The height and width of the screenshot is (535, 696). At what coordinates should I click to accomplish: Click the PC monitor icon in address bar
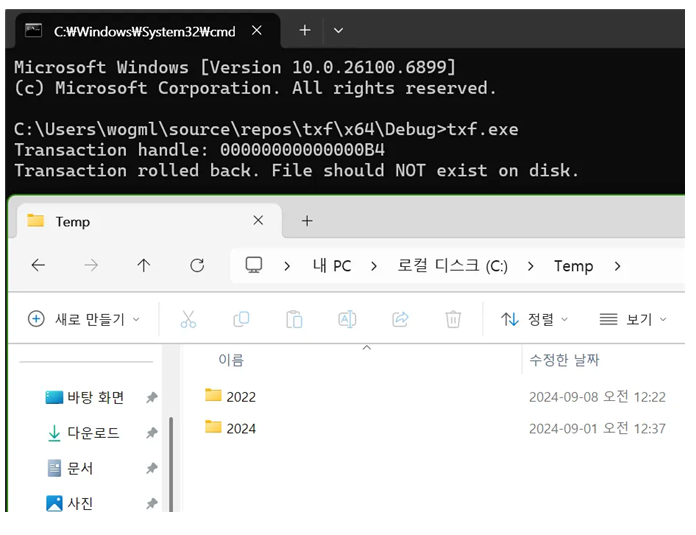(x=254, y=265)
